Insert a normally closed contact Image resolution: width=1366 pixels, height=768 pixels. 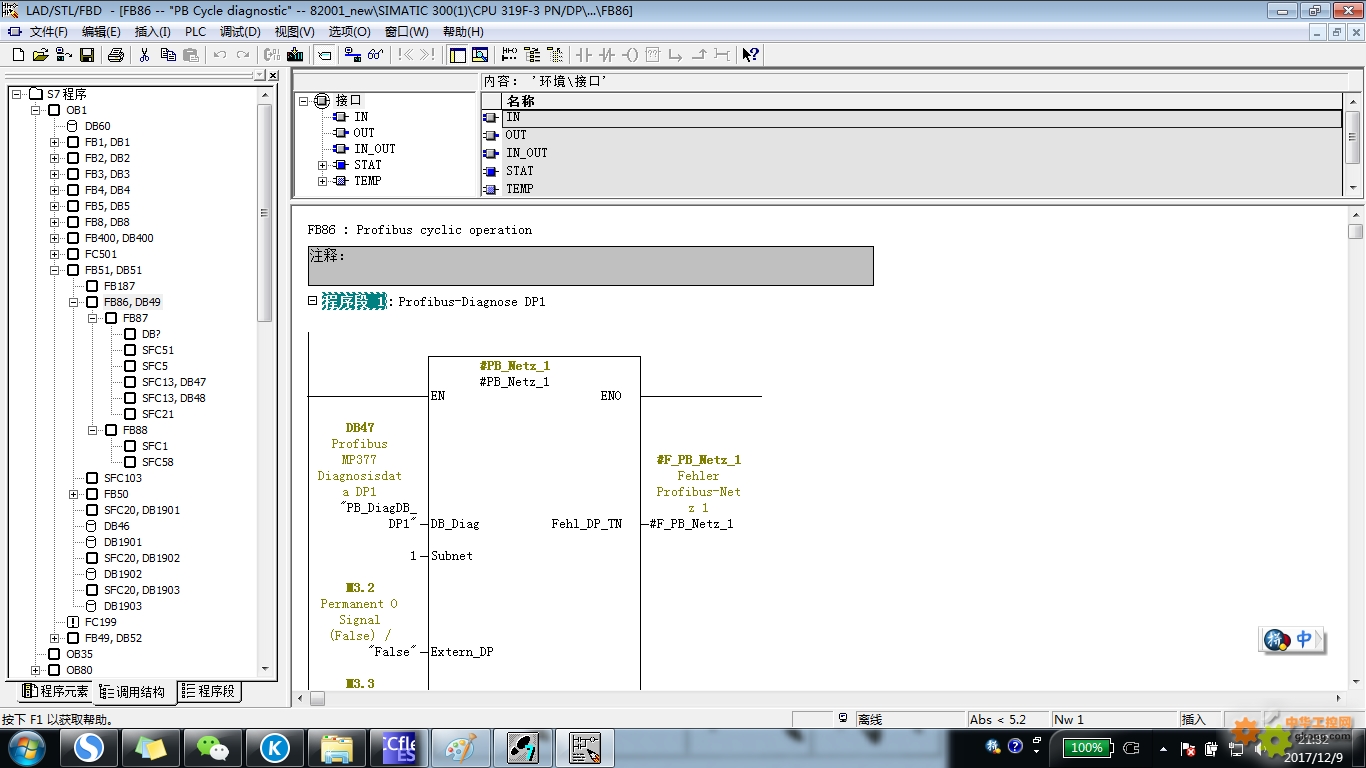click(607, 55)
